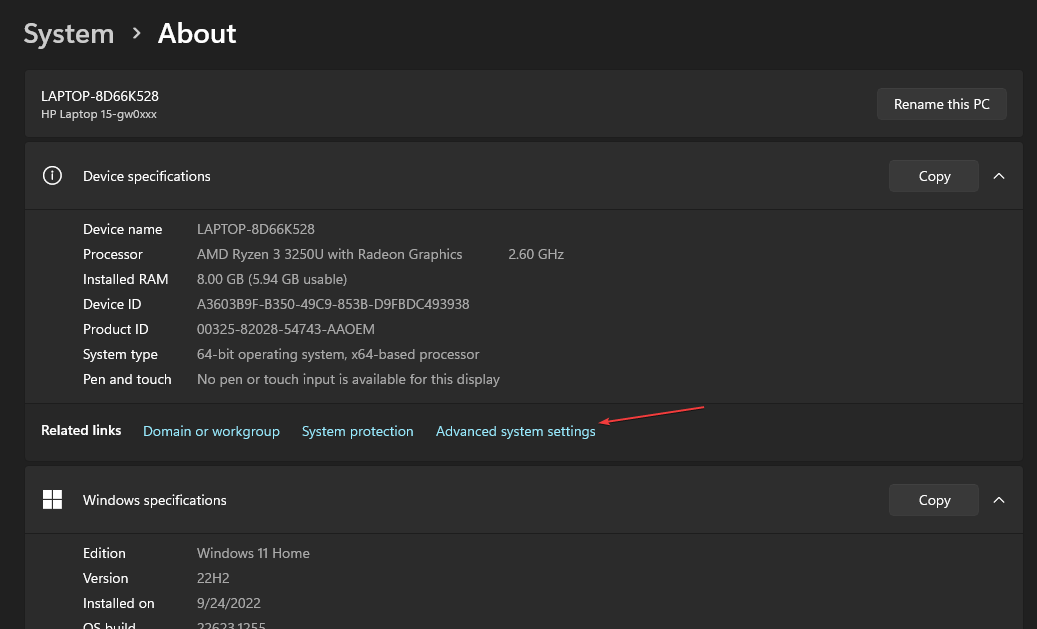Image resolution: width=1037 pixels, height=629 pixels.
Task: Click the 'Rename this PC' button
Action: (941, 103)
